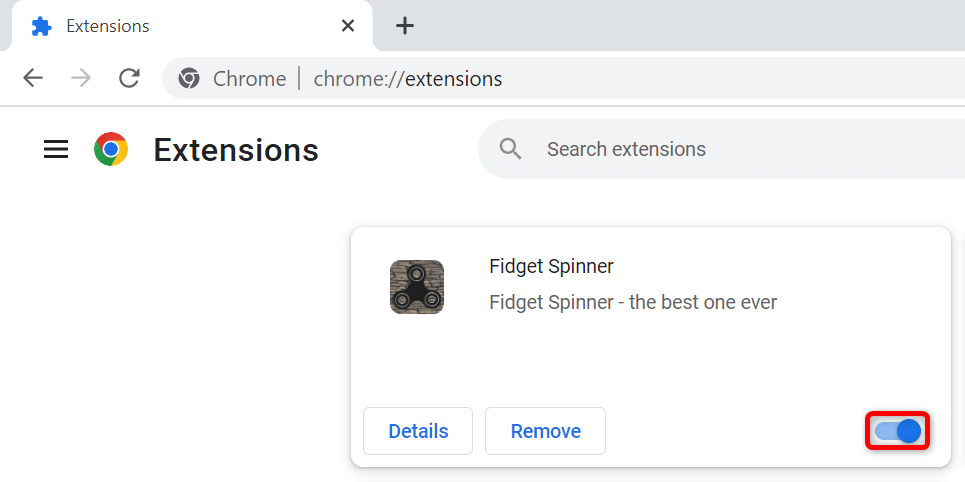Open Fidget Spinner Details
The height and width of the screenshot is (482, 965).
[418, 431]
